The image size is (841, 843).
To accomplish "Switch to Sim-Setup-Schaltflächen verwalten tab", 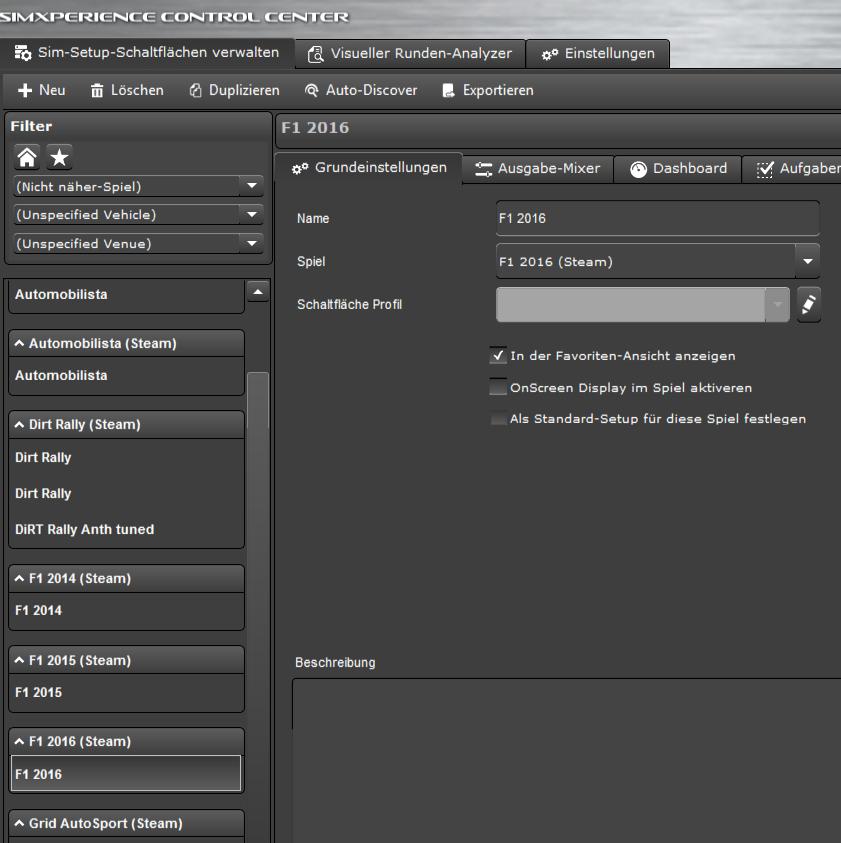I will tap(147, 53).
